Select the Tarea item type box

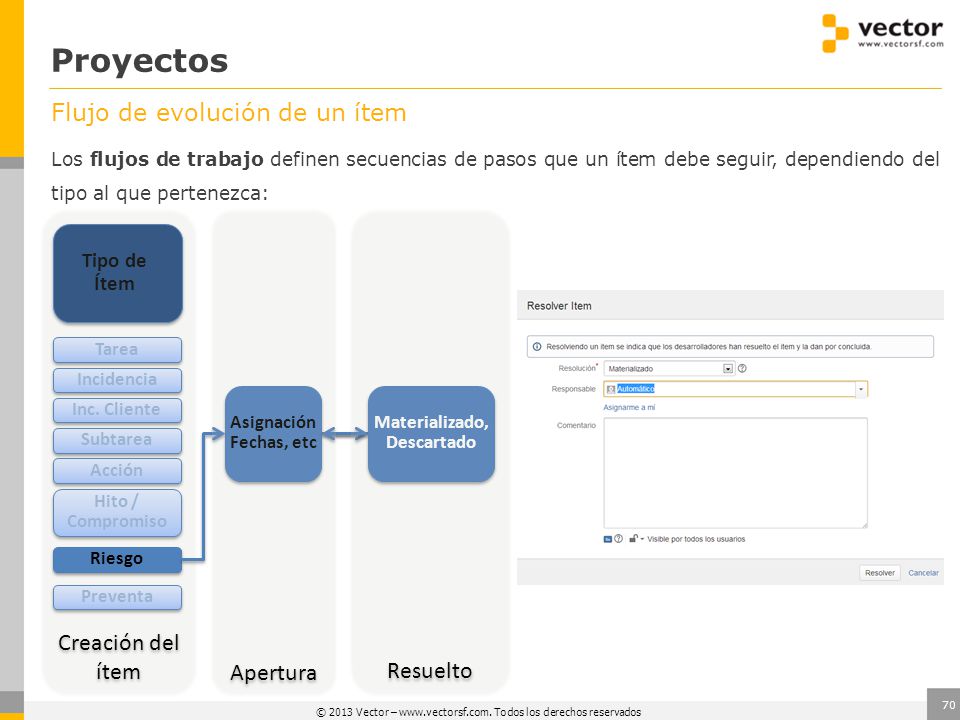118,350
